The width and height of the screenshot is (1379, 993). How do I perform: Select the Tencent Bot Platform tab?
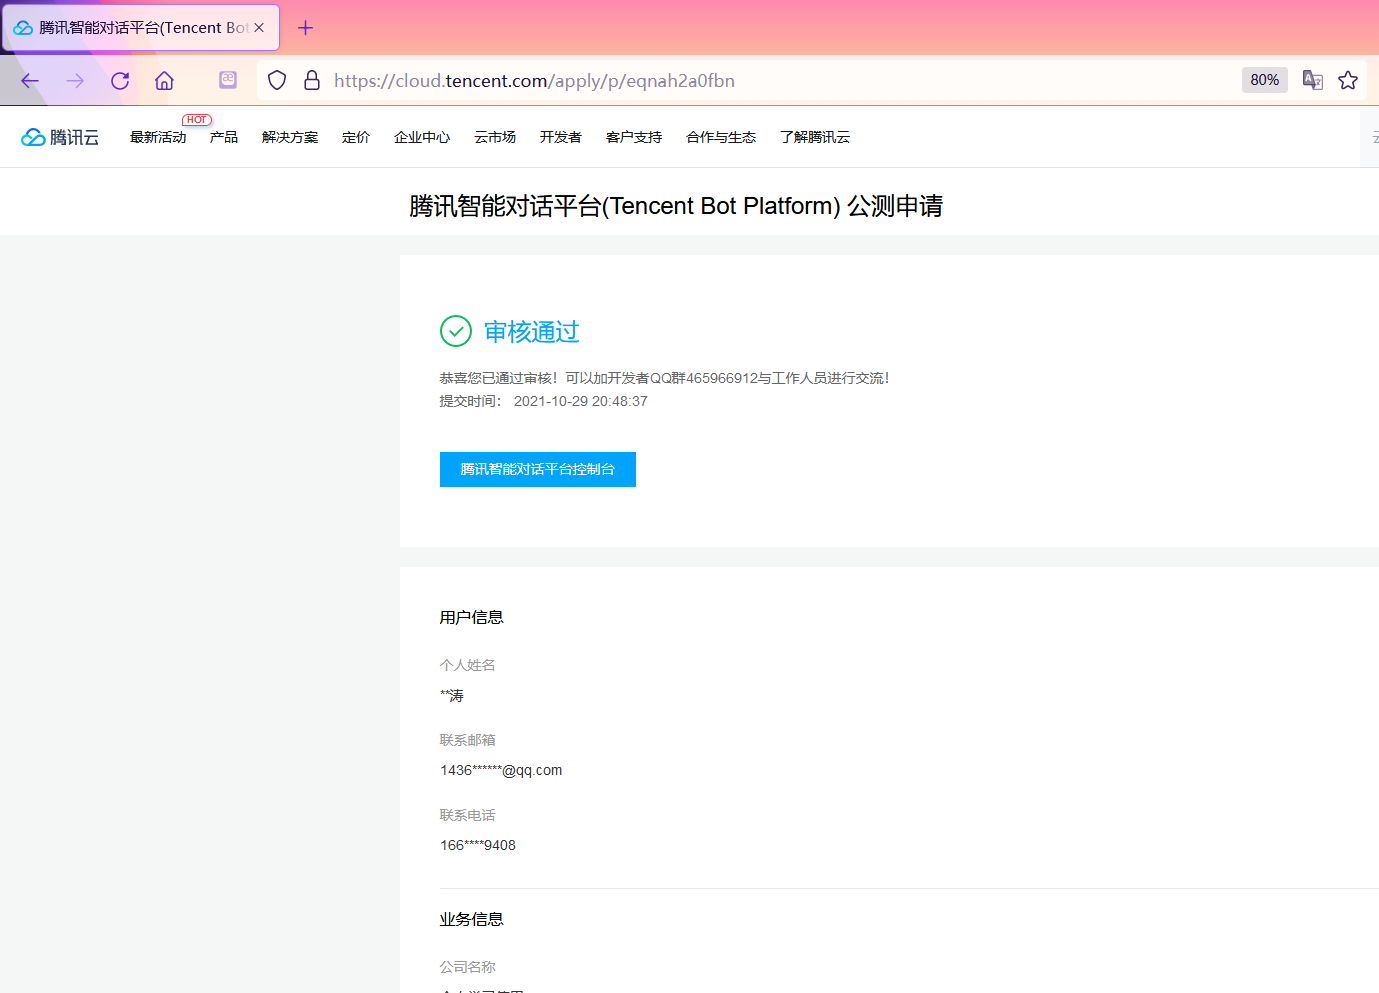[x=141, y=28]
